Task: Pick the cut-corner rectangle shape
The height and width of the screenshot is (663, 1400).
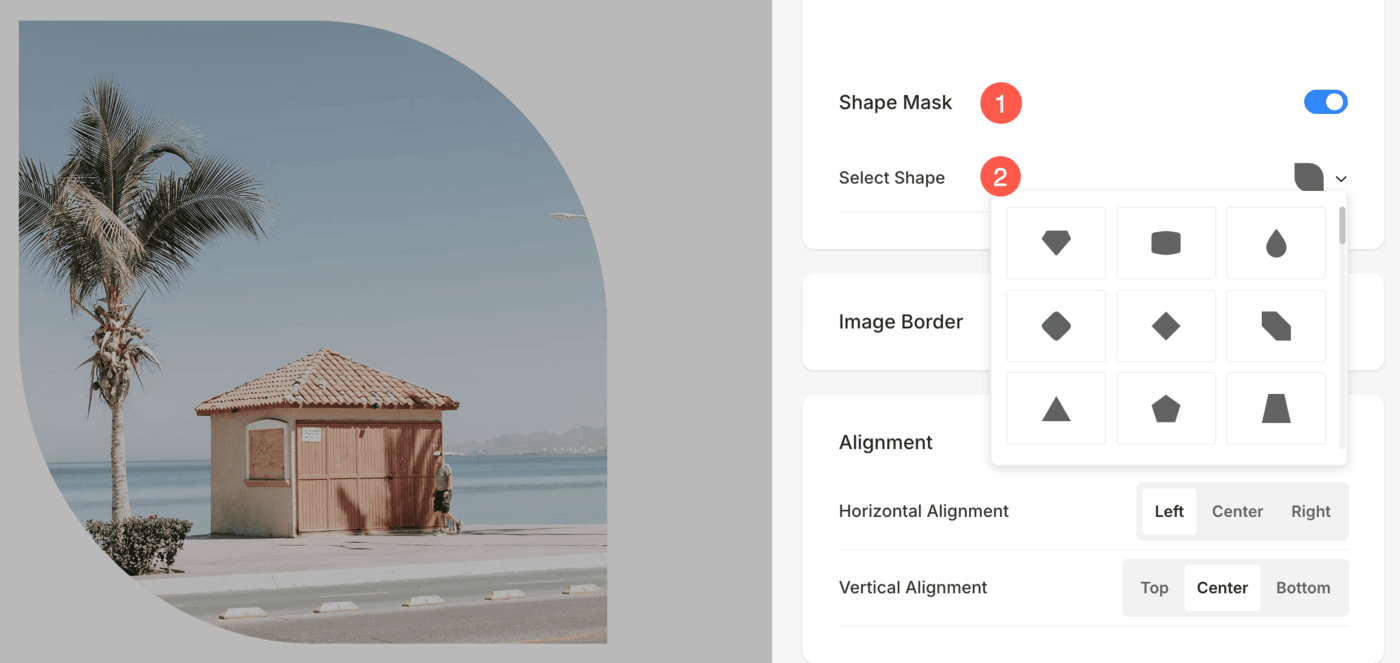Action: (x=1276, y=326)
